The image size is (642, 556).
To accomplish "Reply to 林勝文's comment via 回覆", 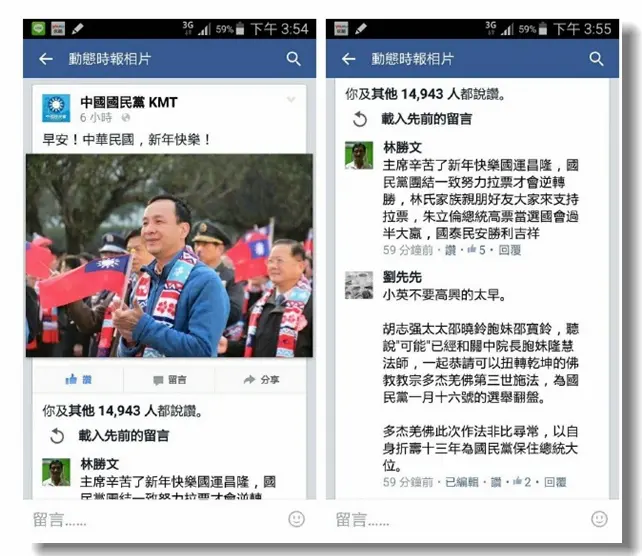I will [510, 250].
